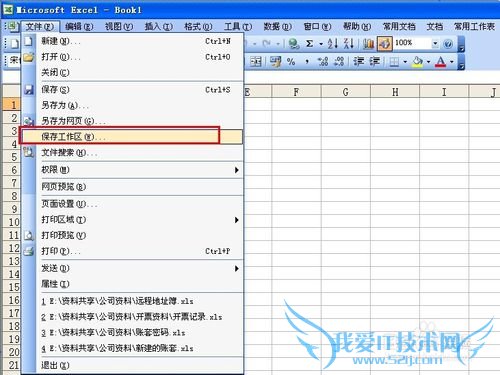This screenshot has height=375, width=500.
Task: Open Standard toolbar options arrow
Action: click(x=461, y=44)
